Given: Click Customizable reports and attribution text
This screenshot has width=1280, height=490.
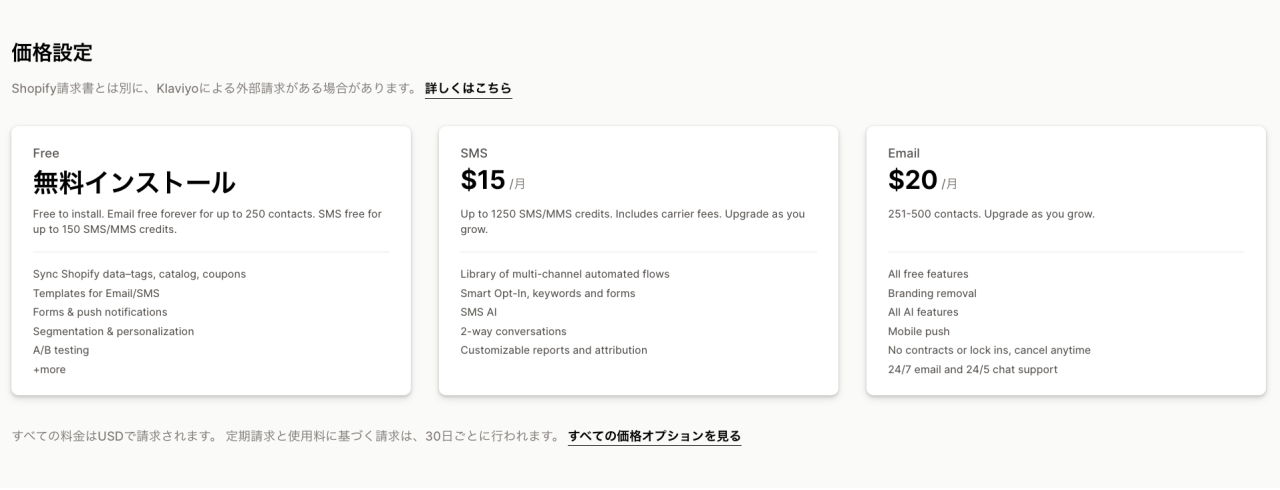Looking at the screenshot, I should click(554, 351).
